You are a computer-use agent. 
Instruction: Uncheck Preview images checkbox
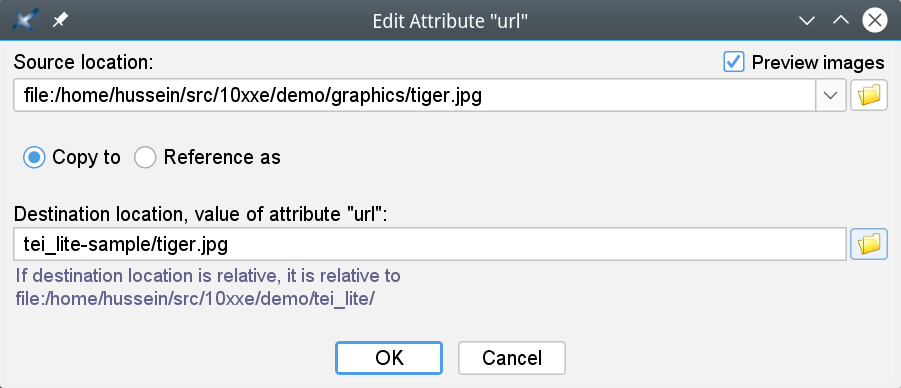[734, 62]
